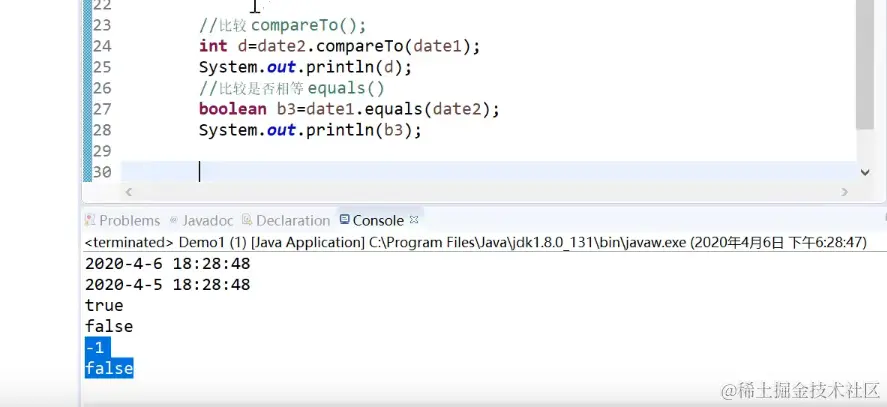Click line number 24 in the gutter
This screenshot has width=887, height=407.
[x=102, y=46]
